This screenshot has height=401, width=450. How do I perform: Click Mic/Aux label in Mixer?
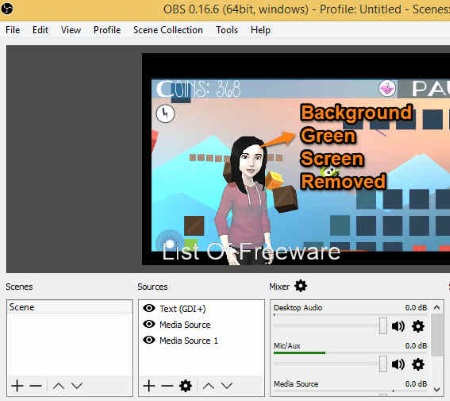coord(287,346)
